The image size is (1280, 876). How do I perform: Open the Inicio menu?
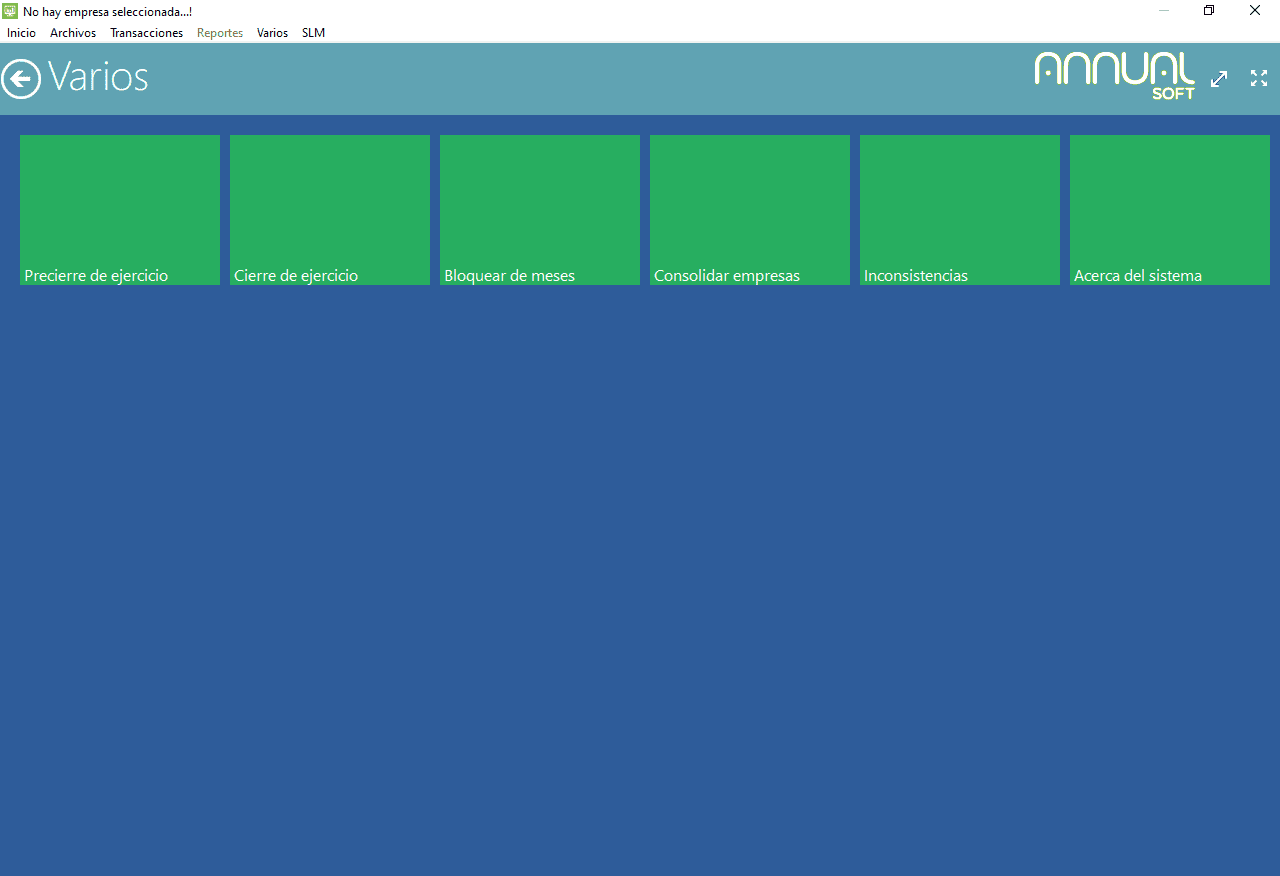coord(21,33)
